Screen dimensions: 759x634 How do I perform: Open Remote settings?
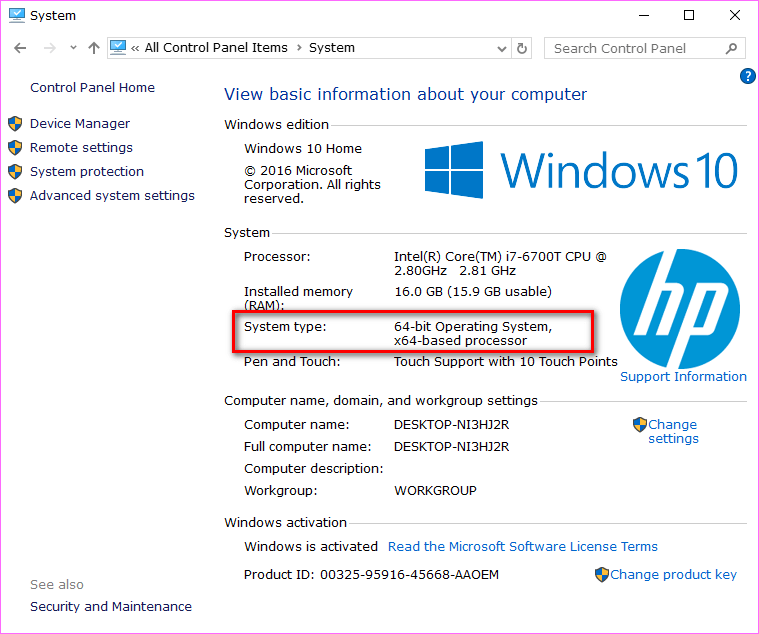pos(81,148)
